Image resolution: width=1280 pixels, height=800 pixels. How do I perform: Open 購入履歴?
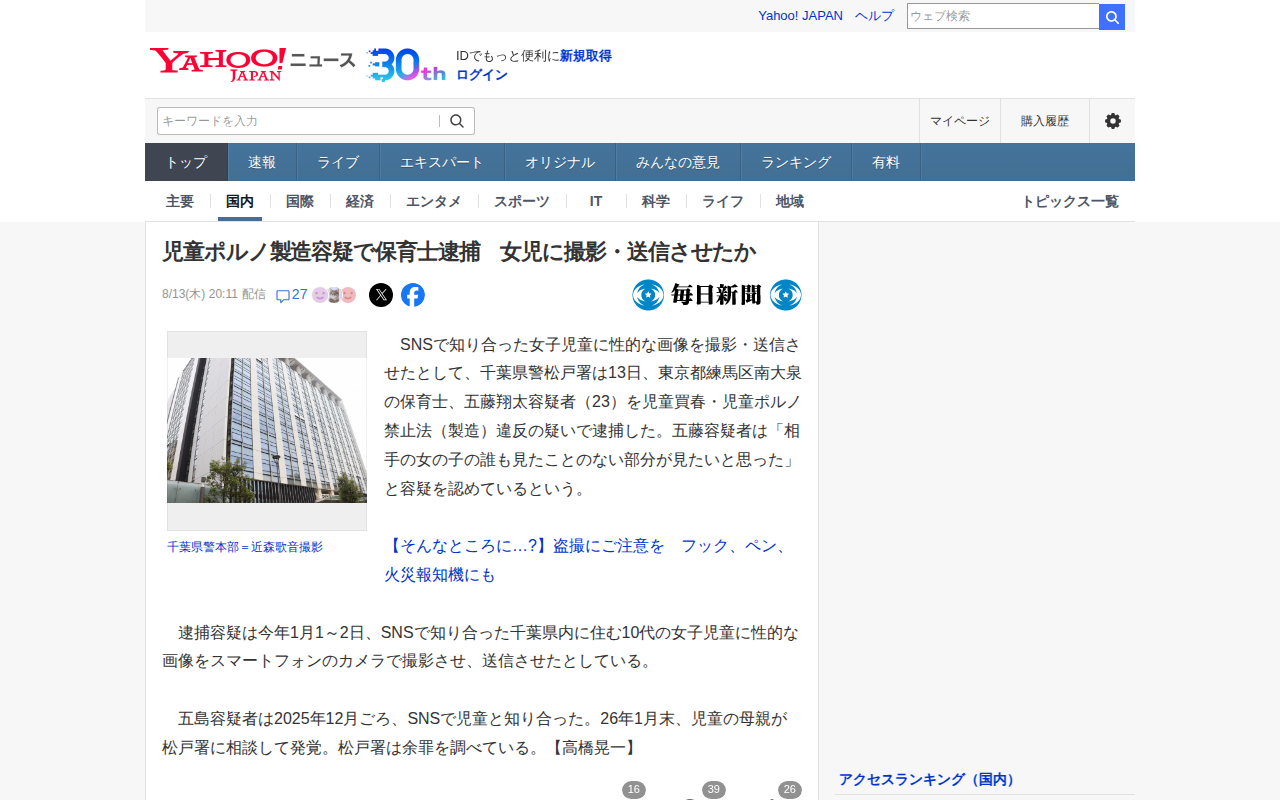[x=1045, y=121]
